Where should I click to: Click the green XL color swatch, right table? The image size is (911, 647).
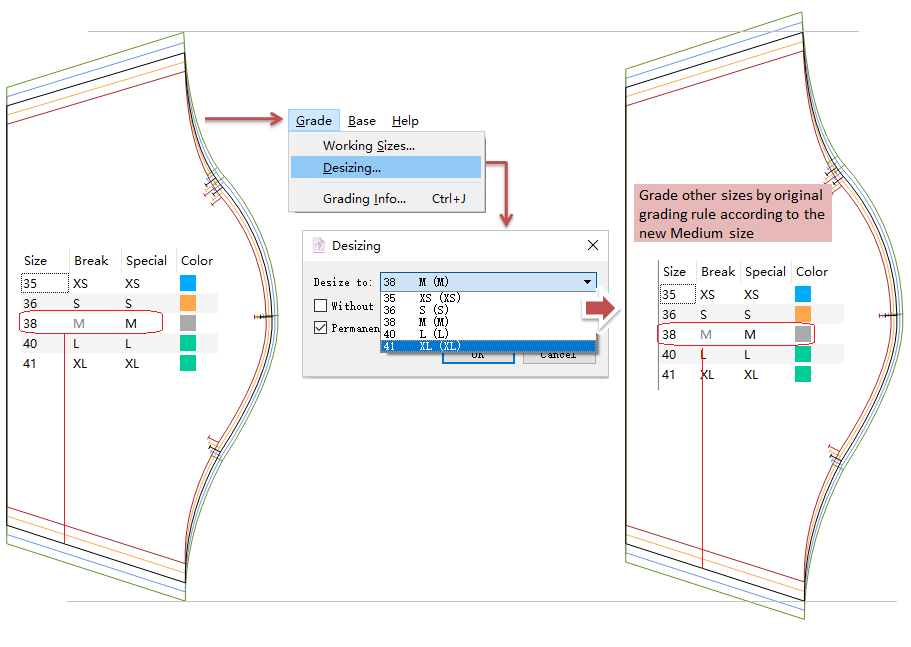803,374
